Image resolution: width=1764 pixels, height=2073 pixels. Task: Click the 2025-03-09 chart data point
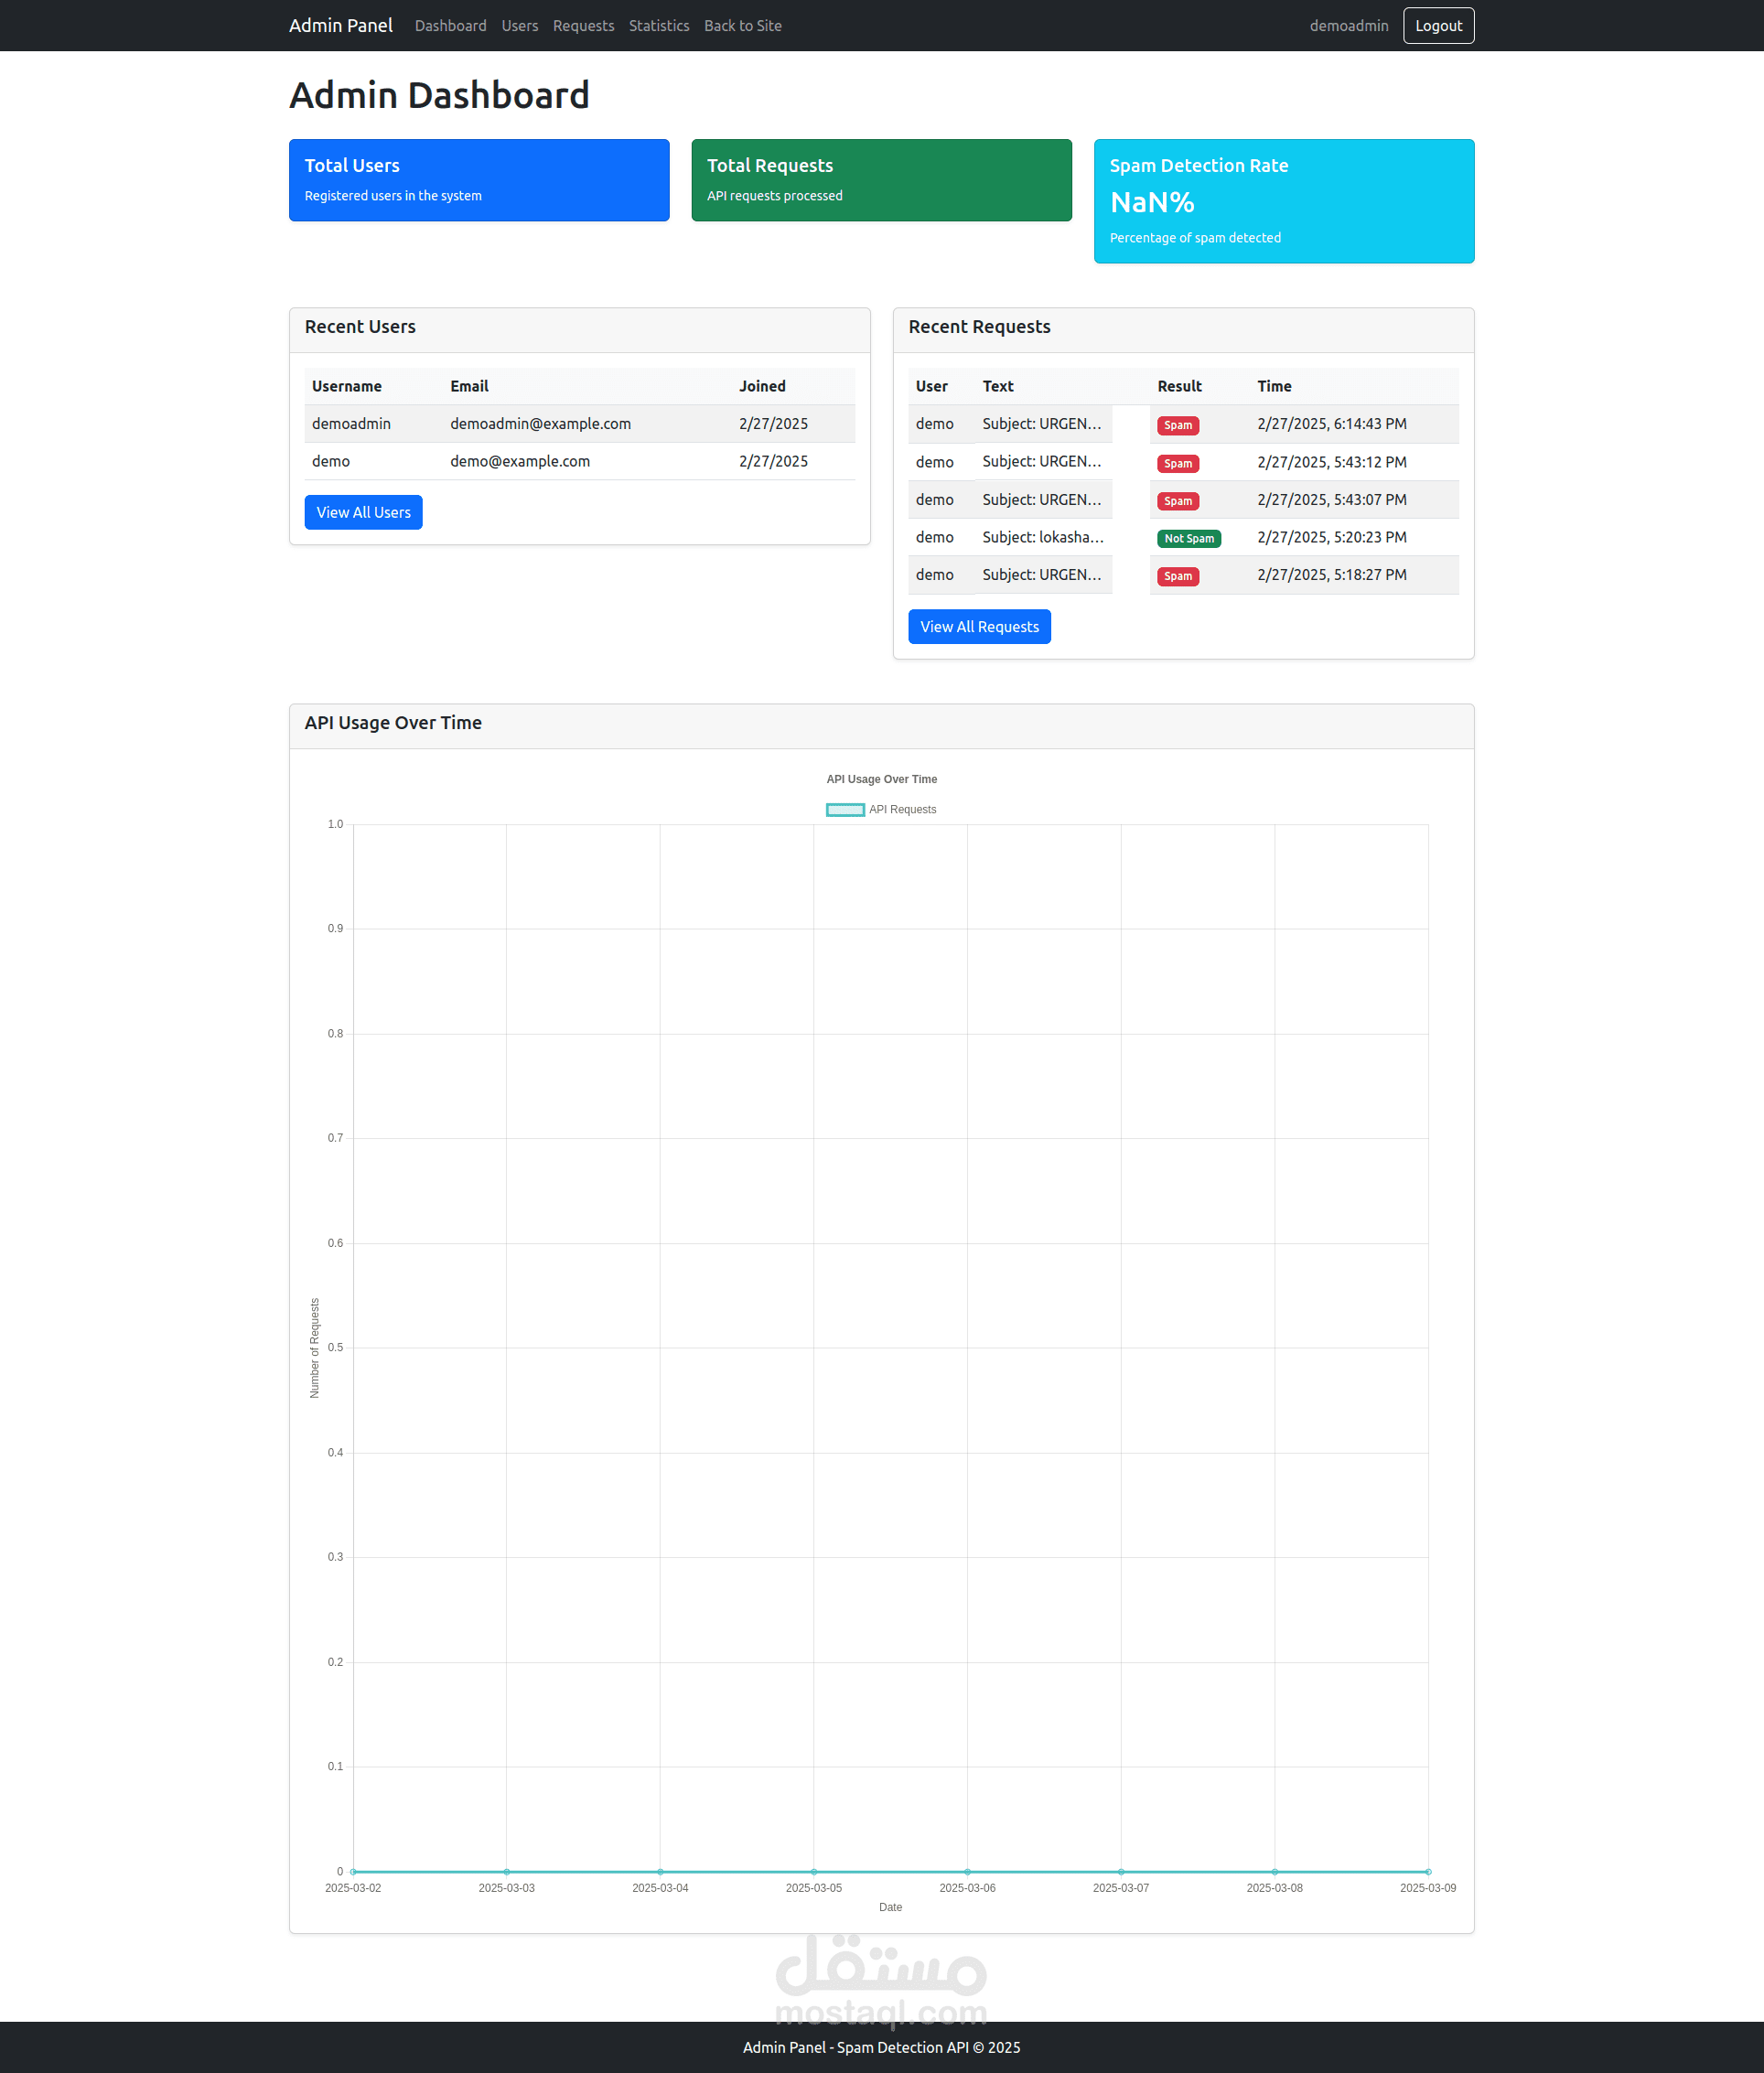[1427, 1870]
